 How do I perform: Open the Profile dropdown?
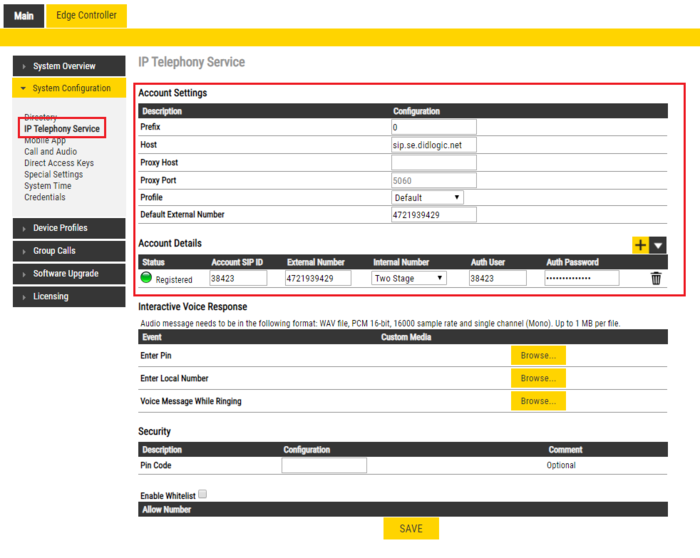coord(427,198)
